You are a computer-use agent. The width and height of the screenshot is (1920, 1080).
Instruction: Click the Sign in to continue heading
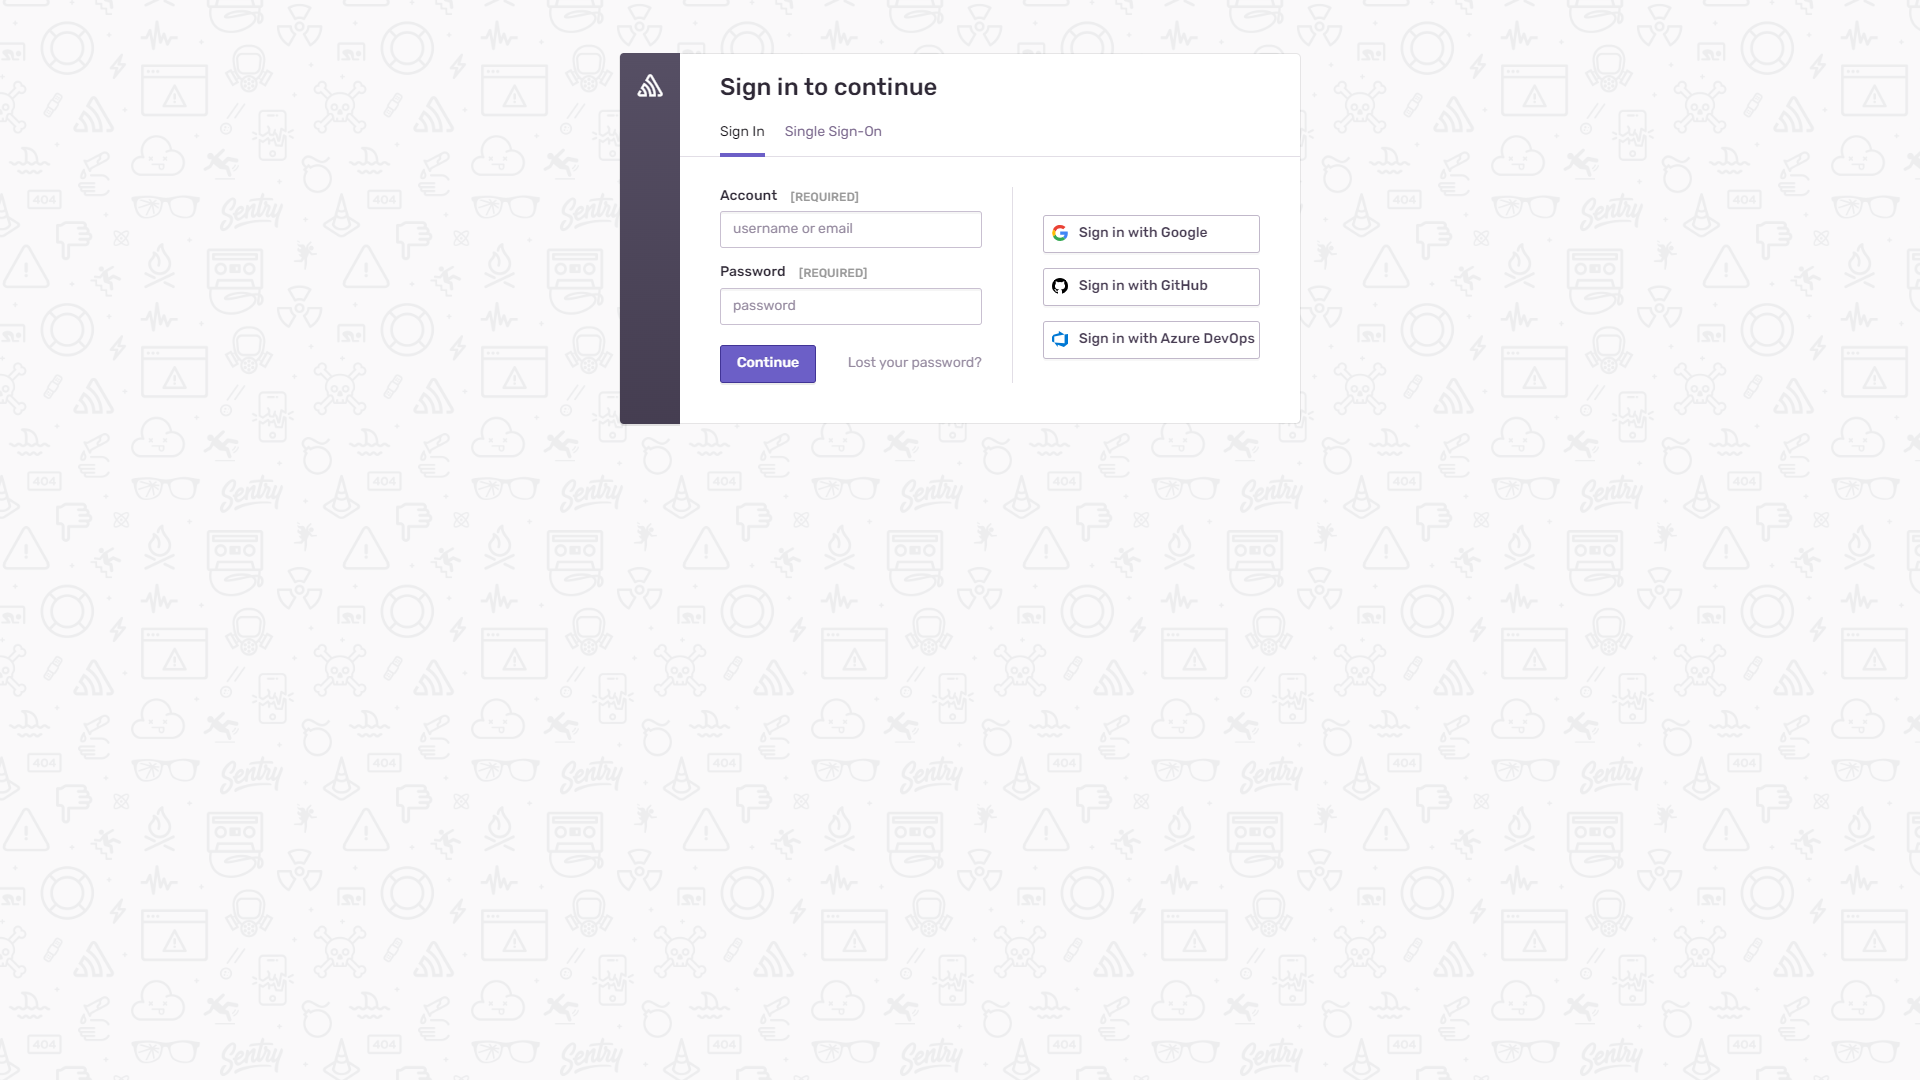(x=828, y=87)
